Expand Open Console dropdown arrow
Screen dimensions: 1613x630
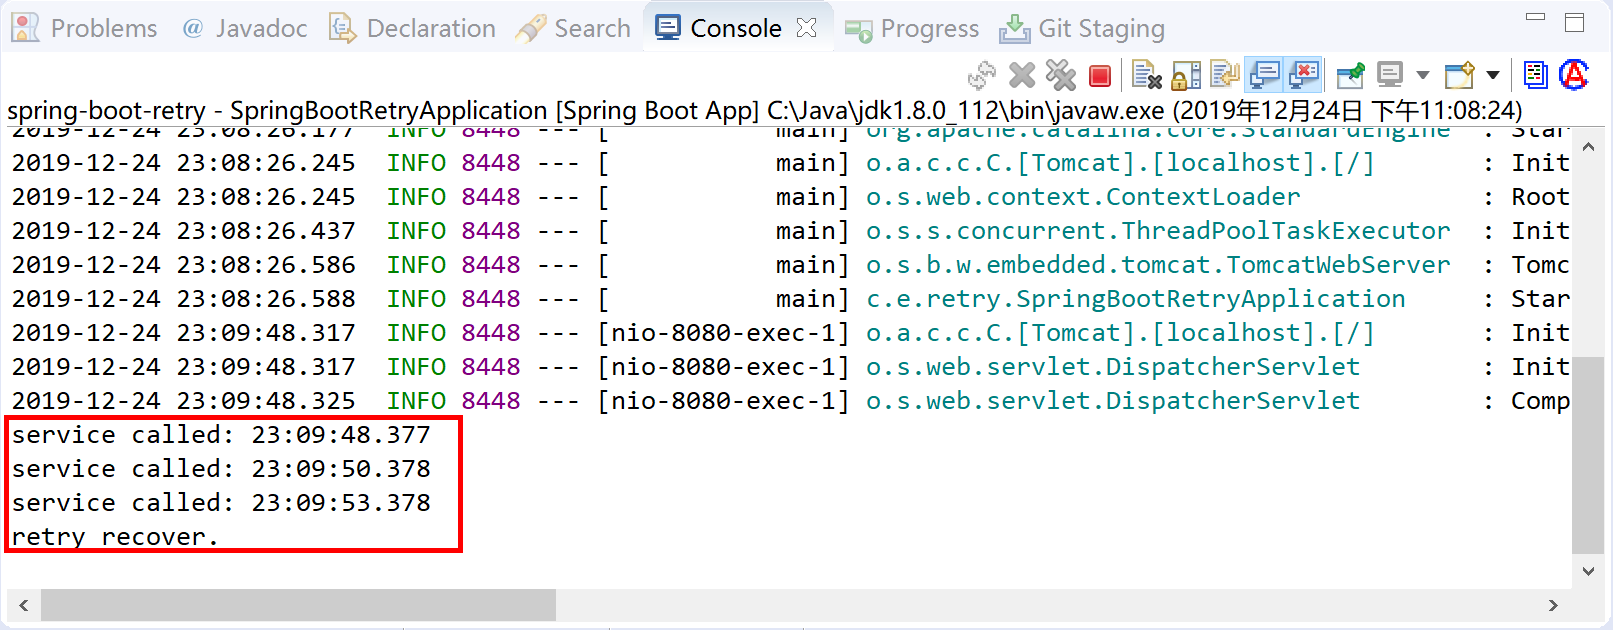click(1493, 75)
